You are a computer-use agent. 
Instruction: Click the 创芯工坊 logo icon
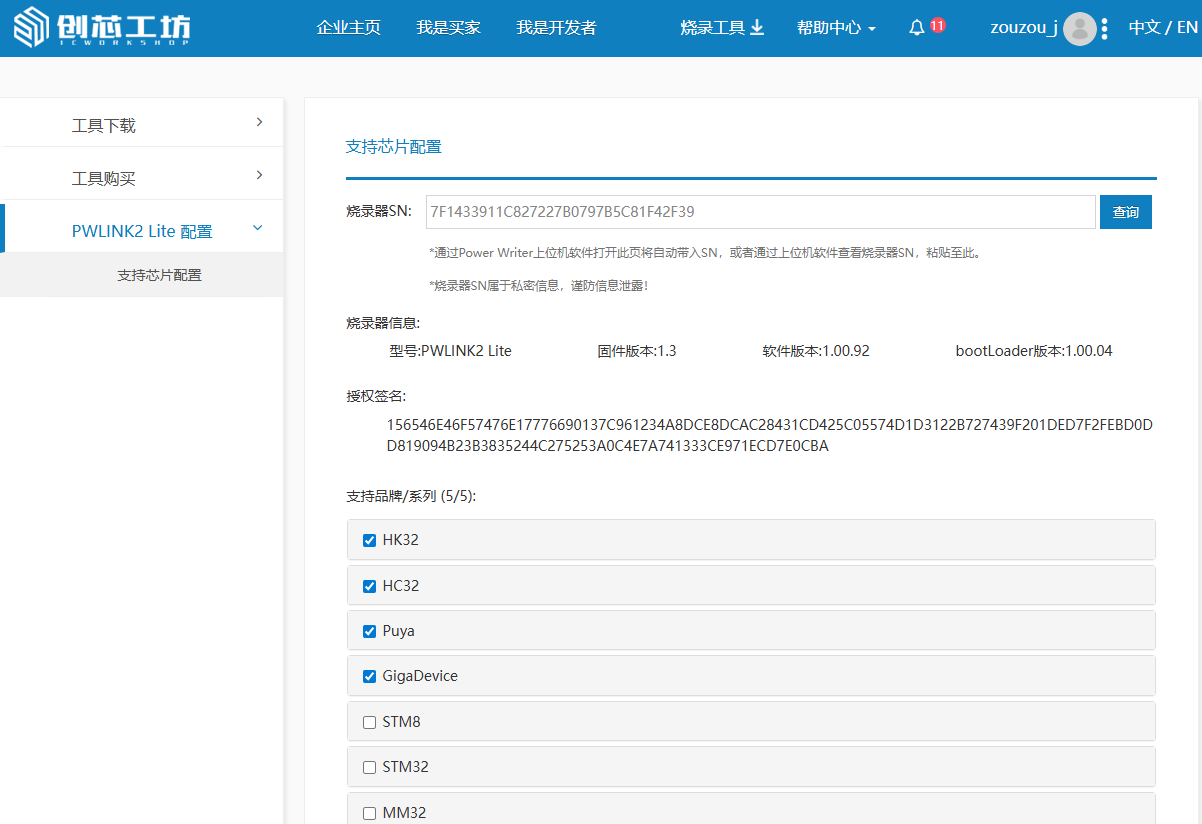click(31, 29)
